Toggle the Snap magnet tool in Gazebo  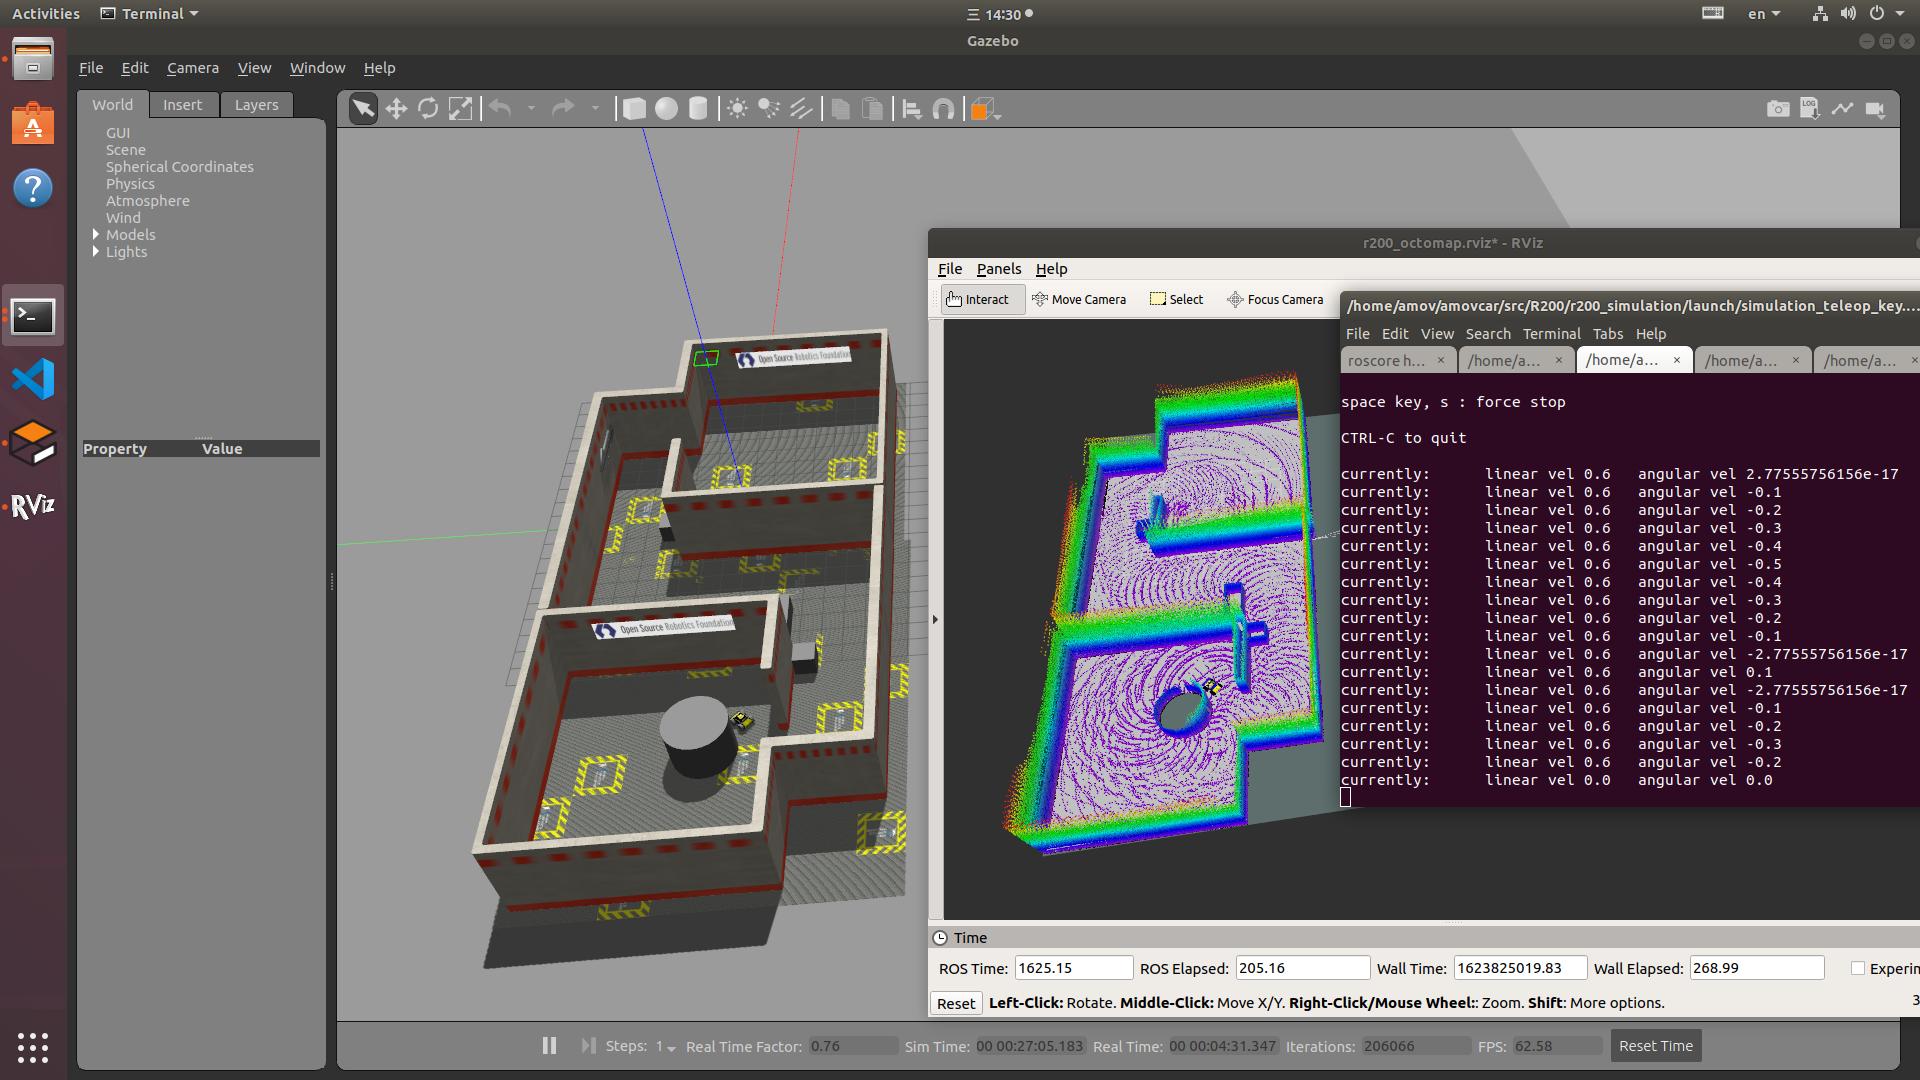click(944, 109)
